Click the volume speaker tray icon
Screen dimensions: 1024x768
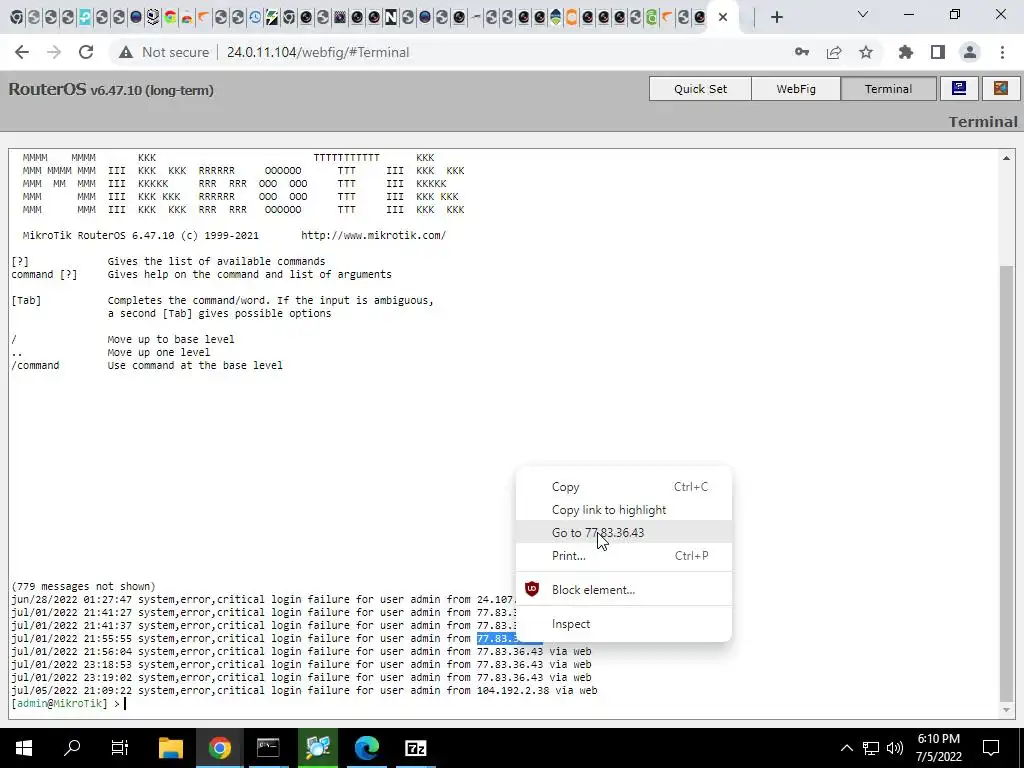tap(895, 748)
